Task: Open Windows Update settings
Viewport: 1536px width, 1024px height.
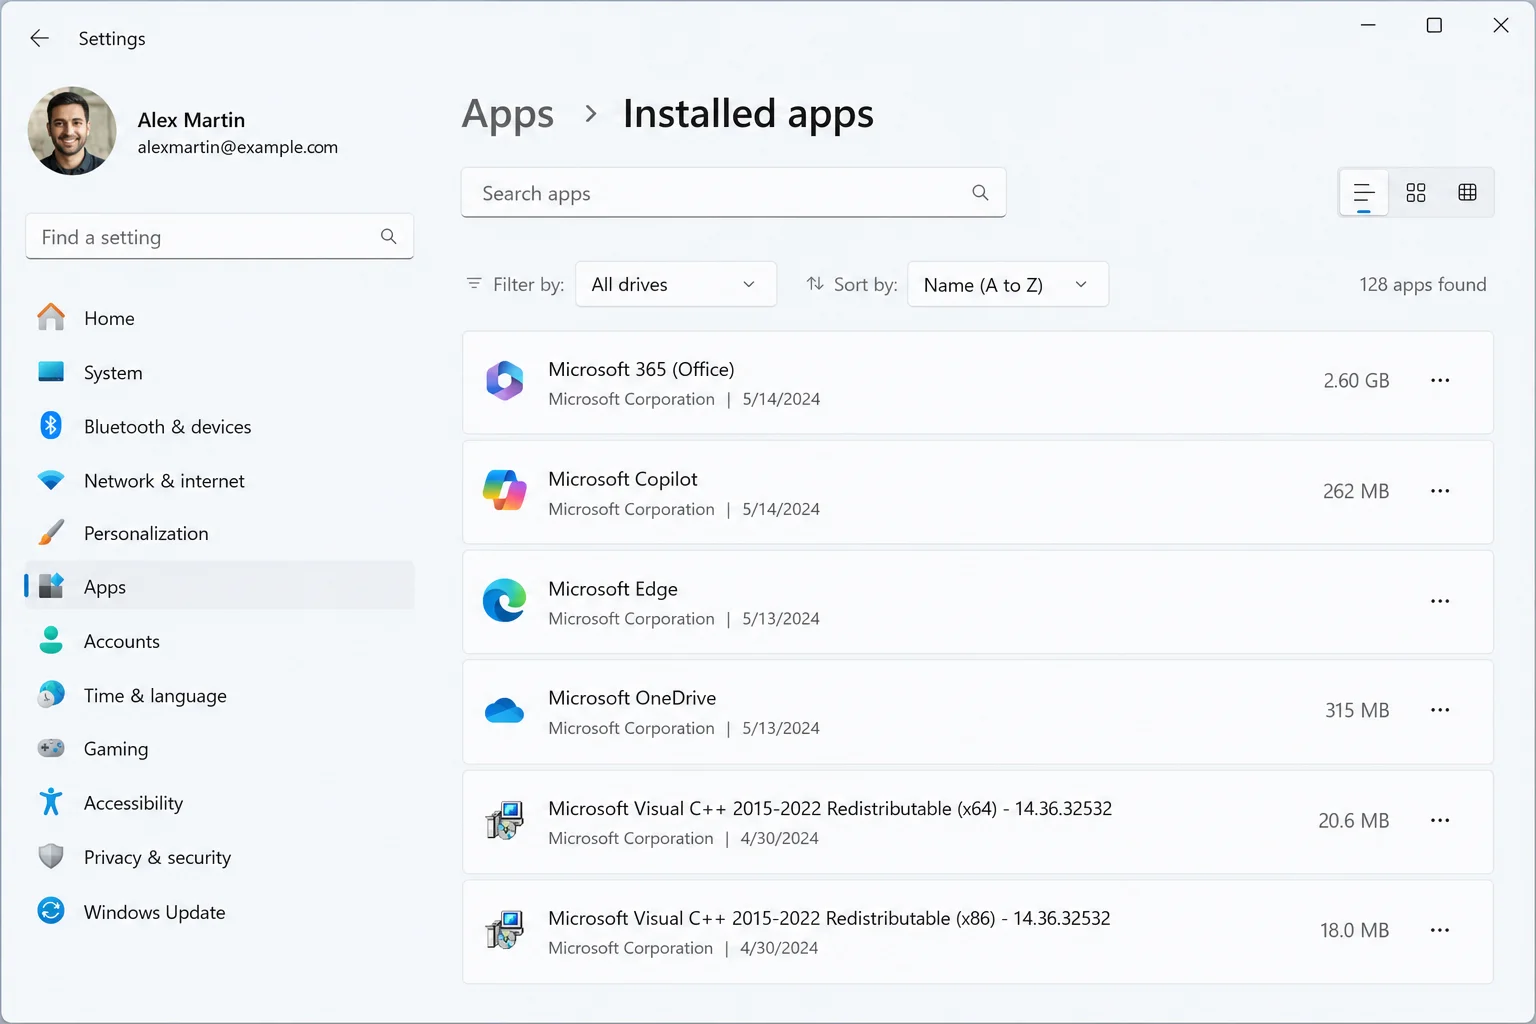Action: pyautogui.click(x=219, y=911)
